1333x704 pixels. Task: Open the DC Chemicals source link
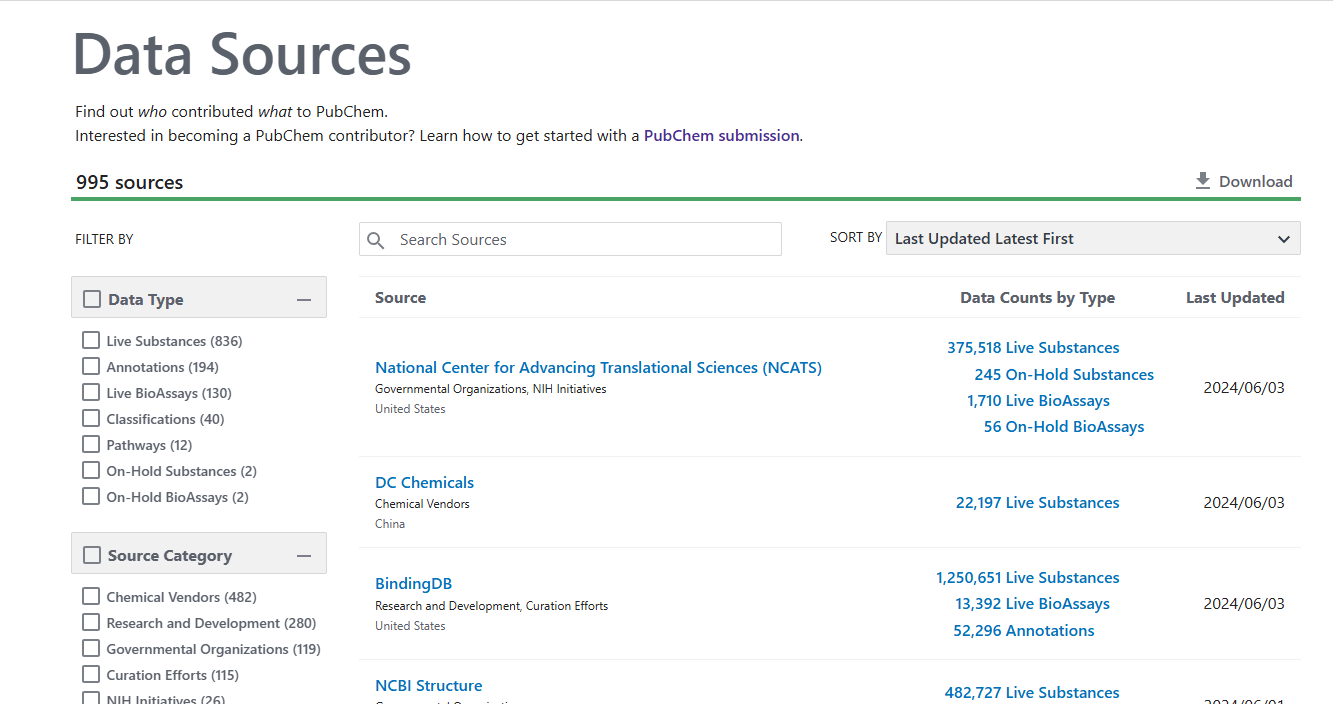tap(424, 482)
